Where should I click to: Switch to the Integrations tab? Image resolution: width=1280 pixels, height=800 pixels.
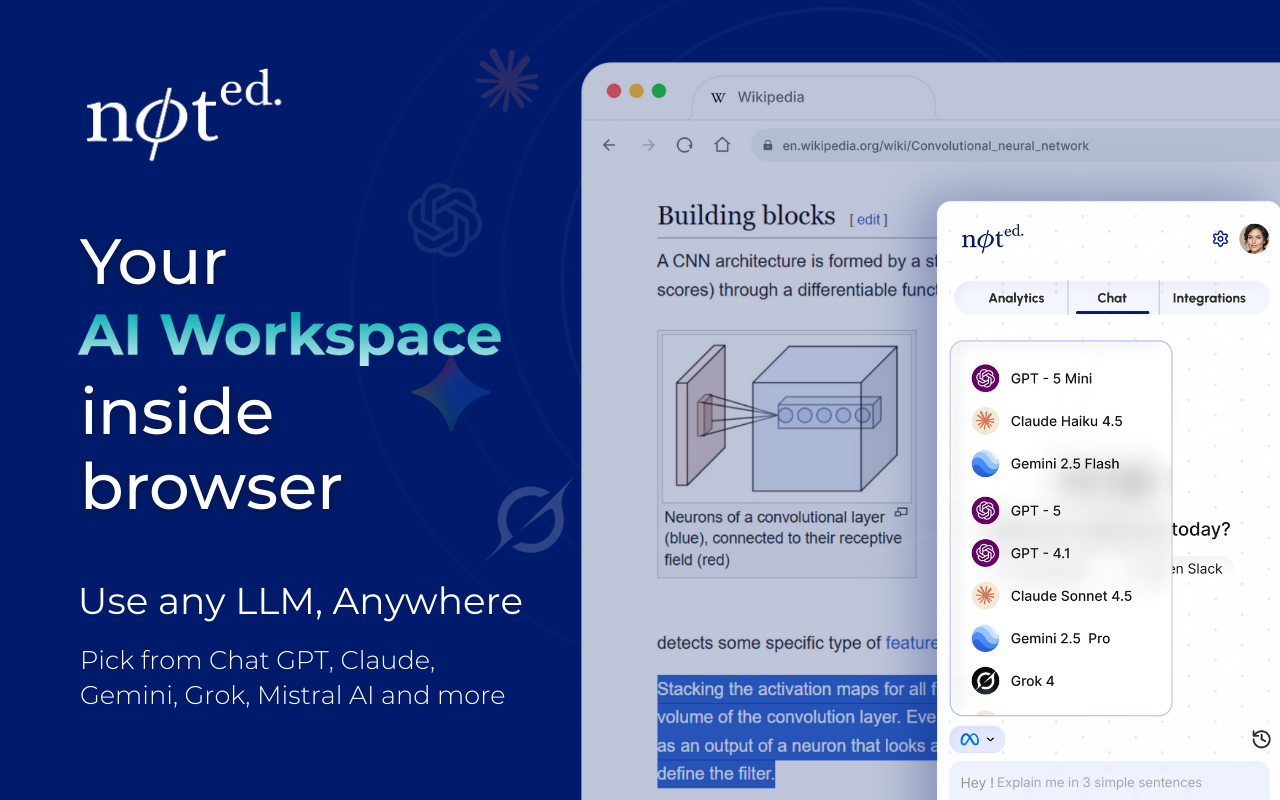[1210, 297]
